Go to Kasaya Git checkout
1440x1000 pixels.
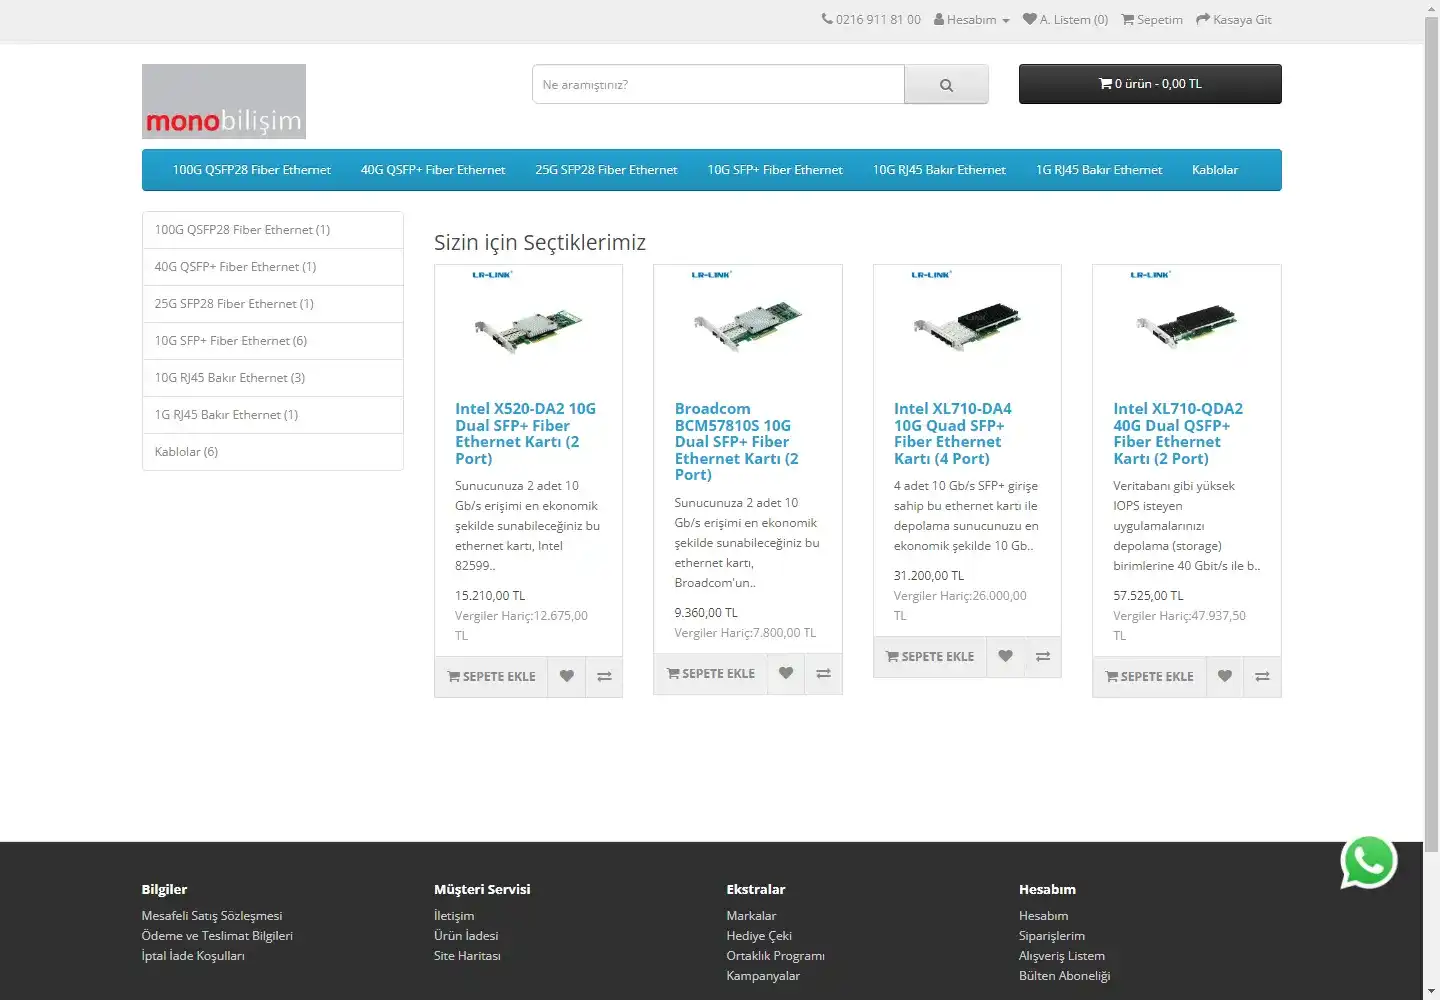tap(1234, 19)
